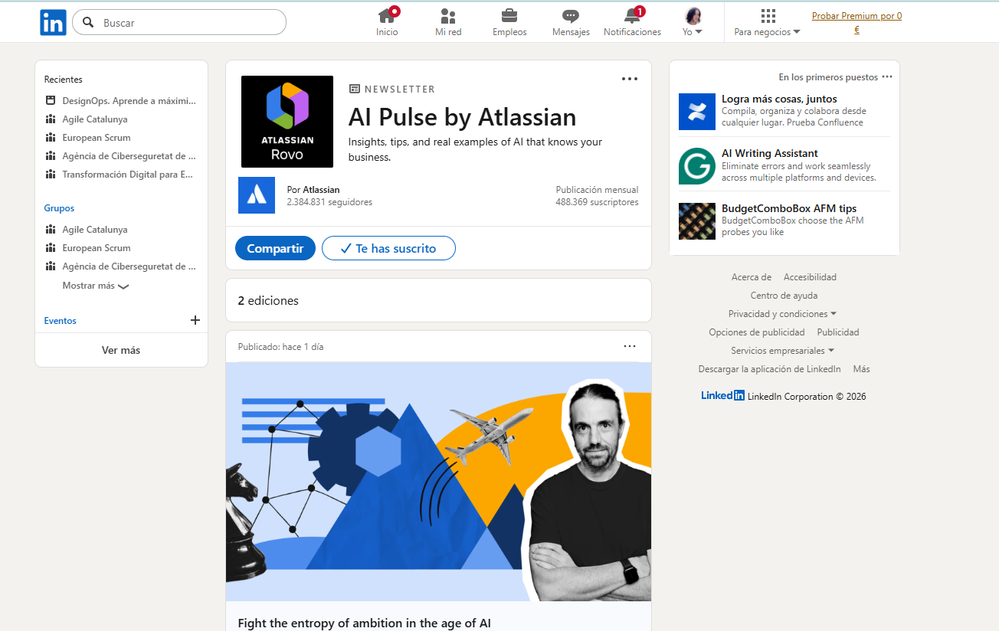Open the published edition's three-dot menu
Image resolution: width=999 pixels, height=631 pixels.
tap(629, 345)
